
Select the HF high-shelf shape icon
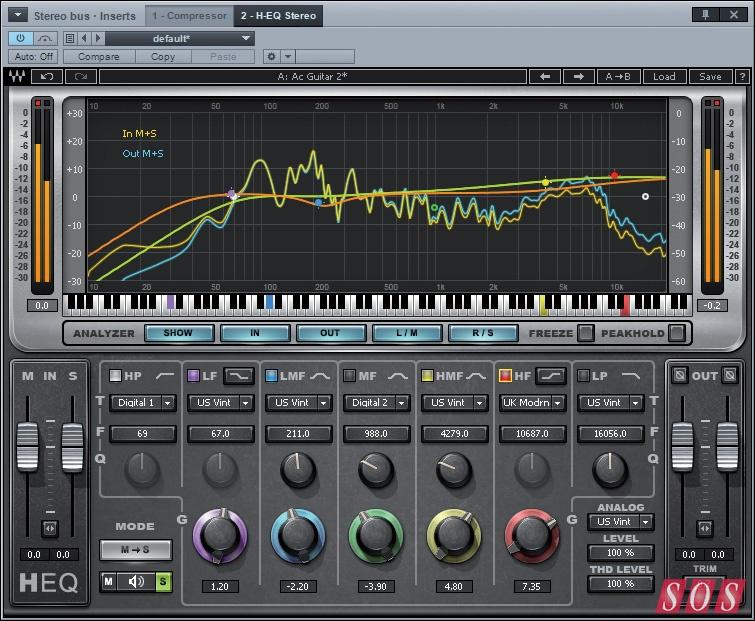click(551, 375)
